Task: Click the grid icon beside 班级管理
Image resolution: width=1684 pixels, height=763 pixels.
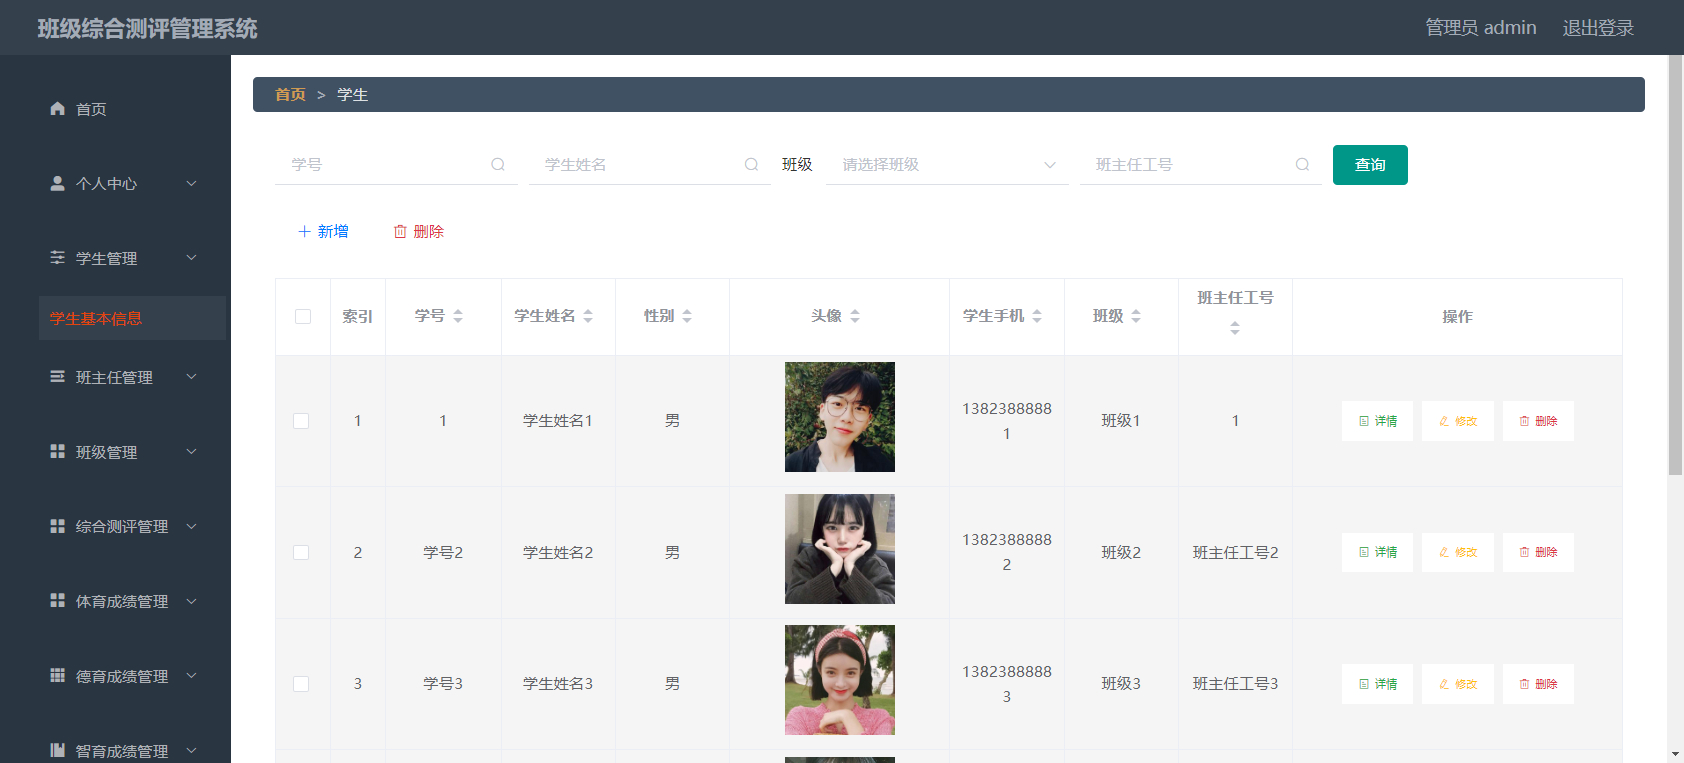Action: [58, 451]
